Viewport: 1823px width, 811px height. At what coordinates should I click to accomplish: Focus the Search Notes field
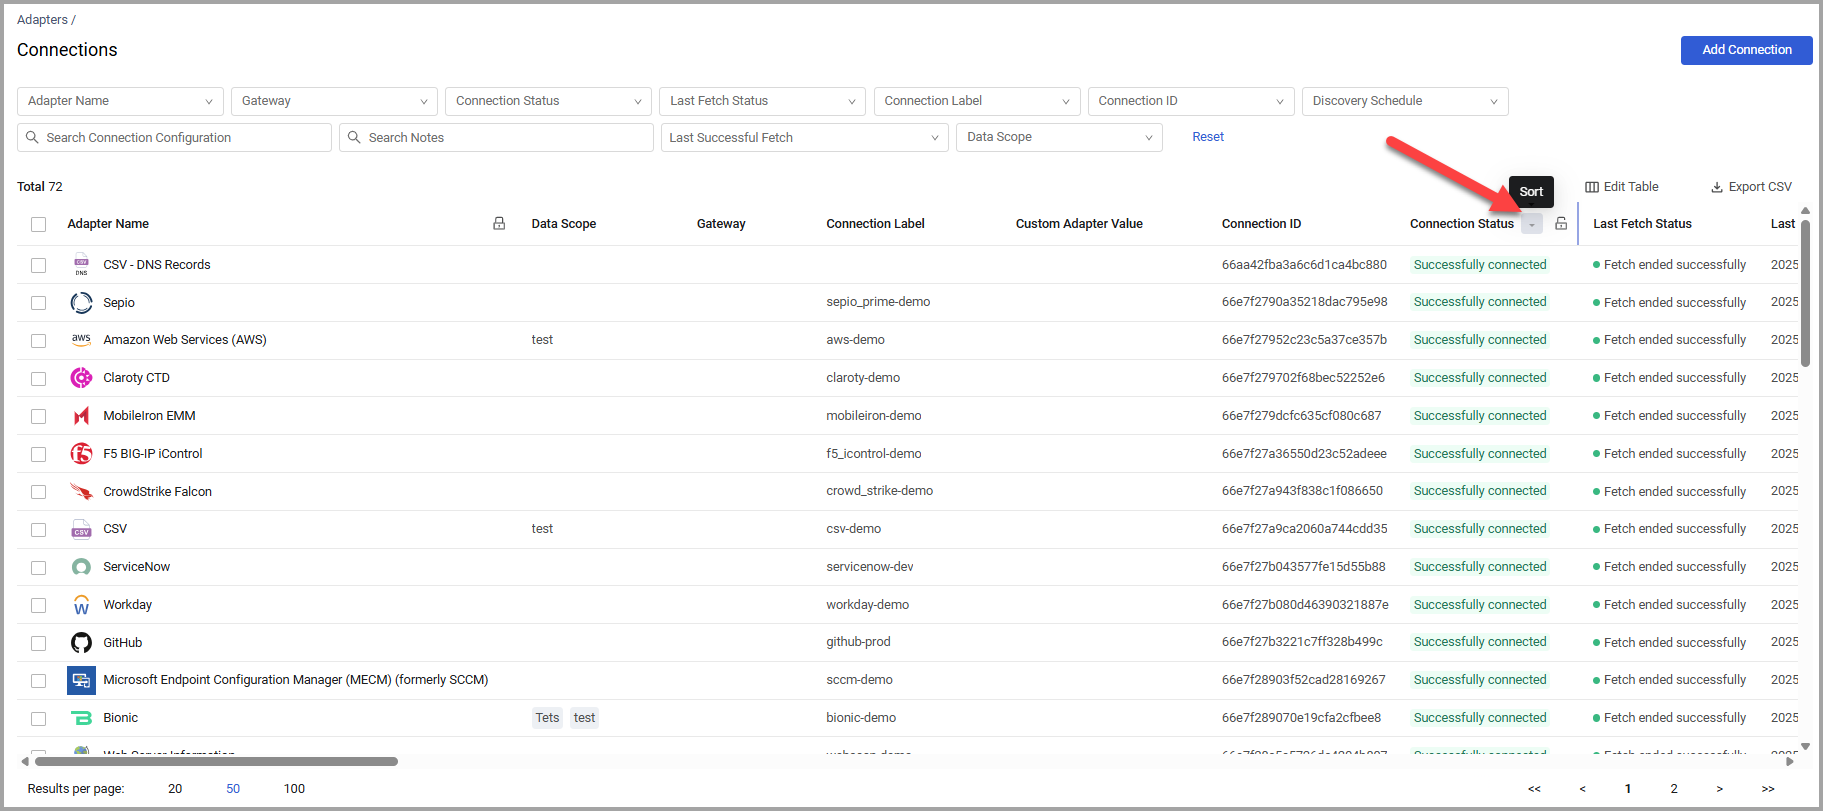496,137
